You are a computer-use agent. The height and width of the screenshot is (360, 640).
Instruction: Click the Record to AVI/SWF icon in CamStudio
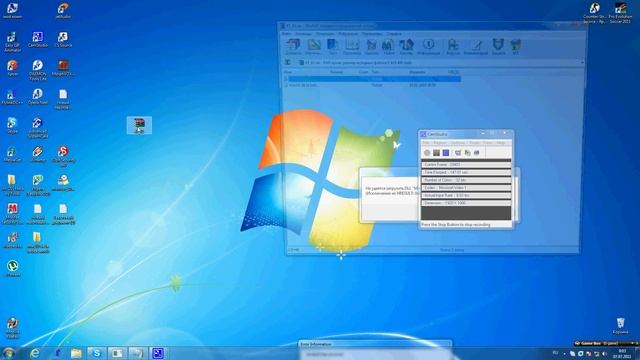pos(467,153)
